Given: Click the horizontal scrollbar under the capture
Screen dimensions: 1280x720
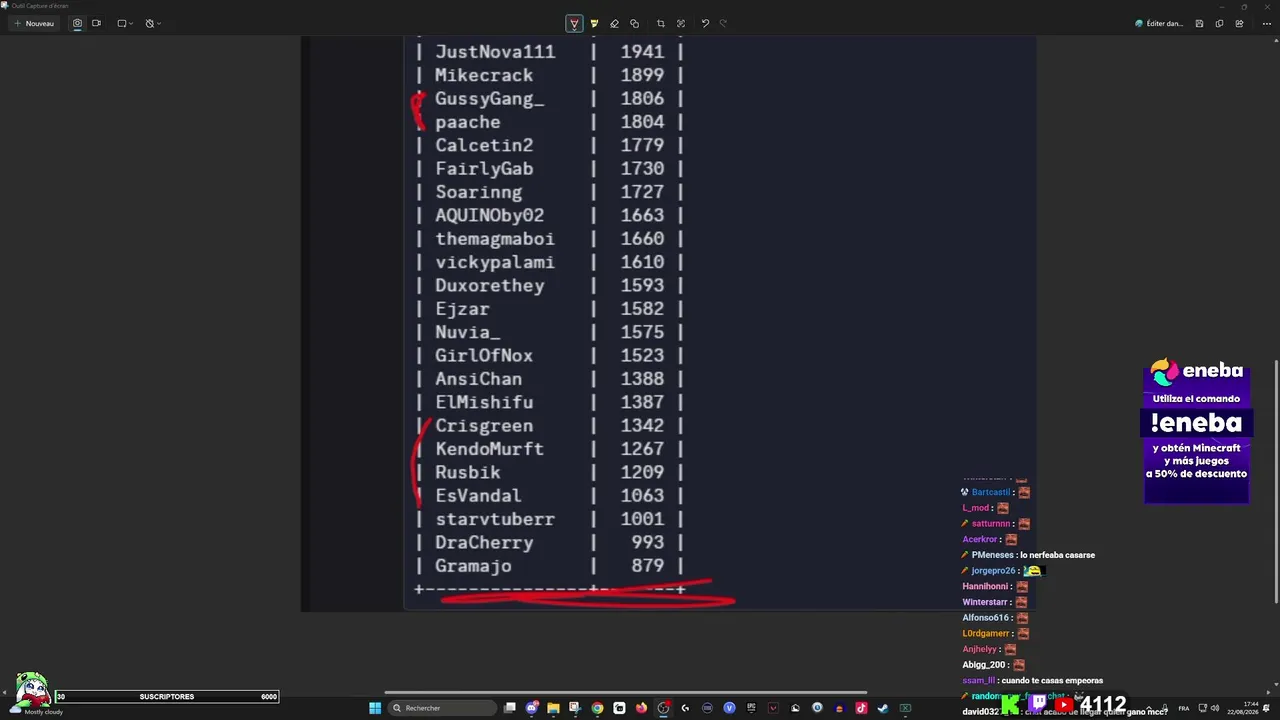Looking at the screenshot, I should pos(626,692).
